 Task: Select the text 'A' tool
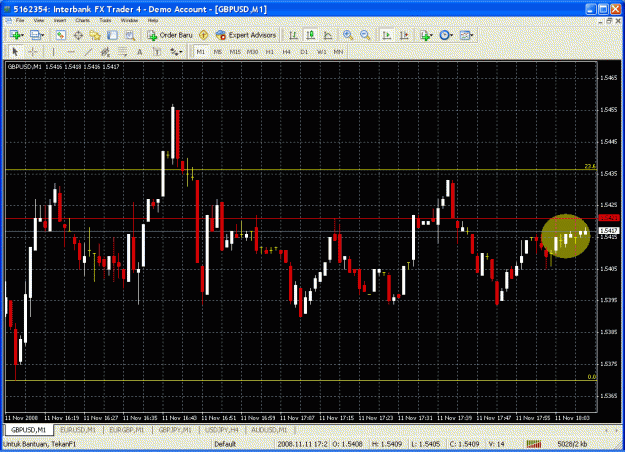point(140,52)
